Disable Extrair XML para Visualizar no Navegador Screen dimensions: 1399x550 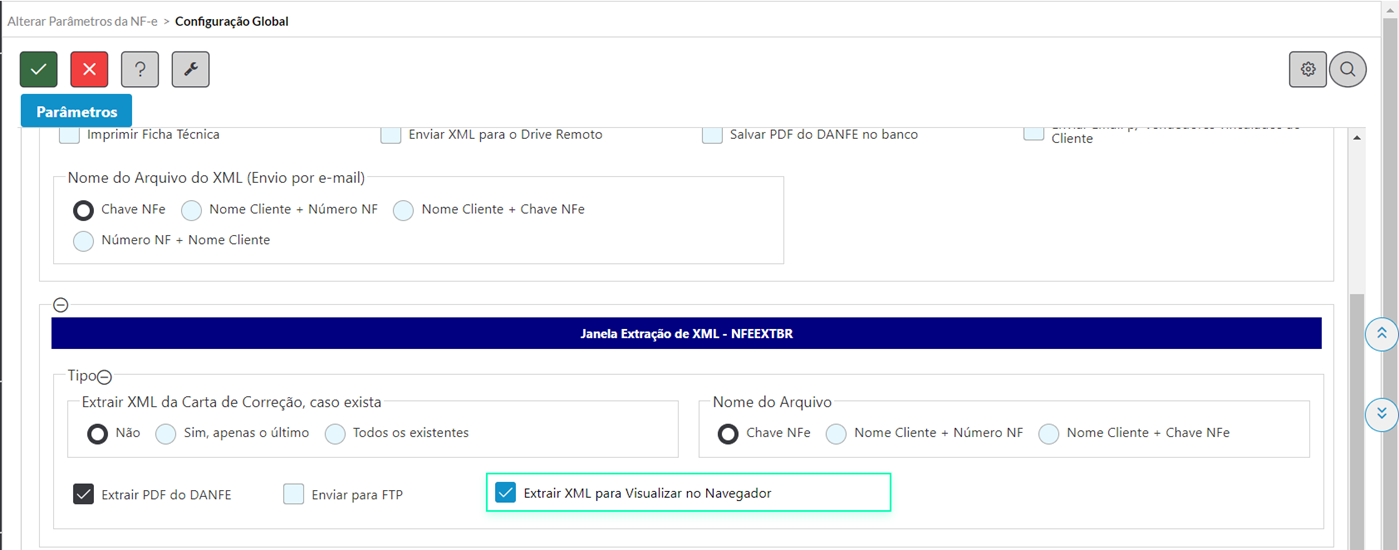point(506,493)
